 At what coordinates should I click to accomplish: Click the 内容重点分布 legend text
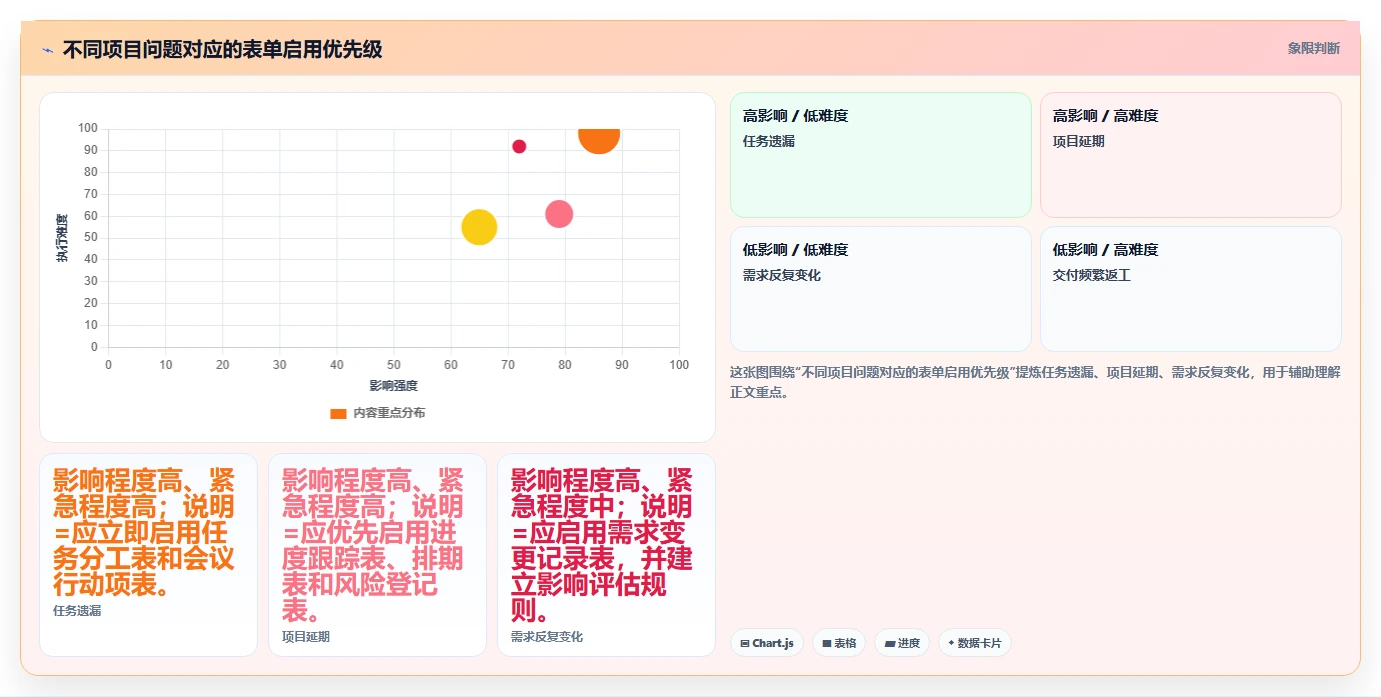click(x=389, y=413)
